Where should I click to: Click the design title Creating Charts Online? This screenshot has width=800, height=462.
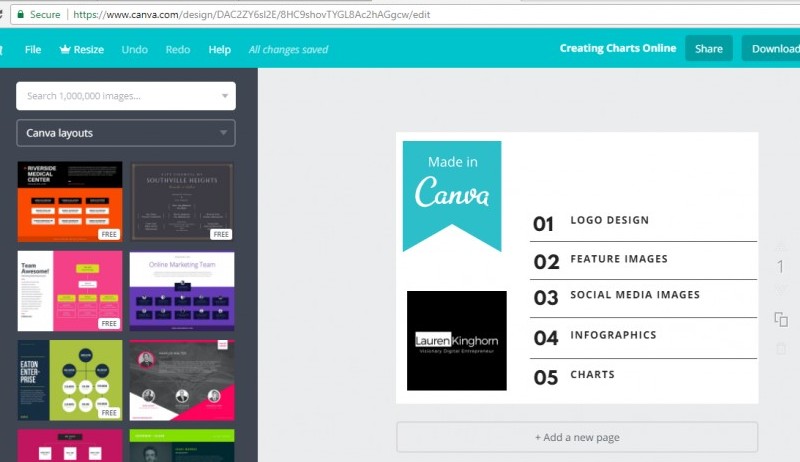[618, 48]
